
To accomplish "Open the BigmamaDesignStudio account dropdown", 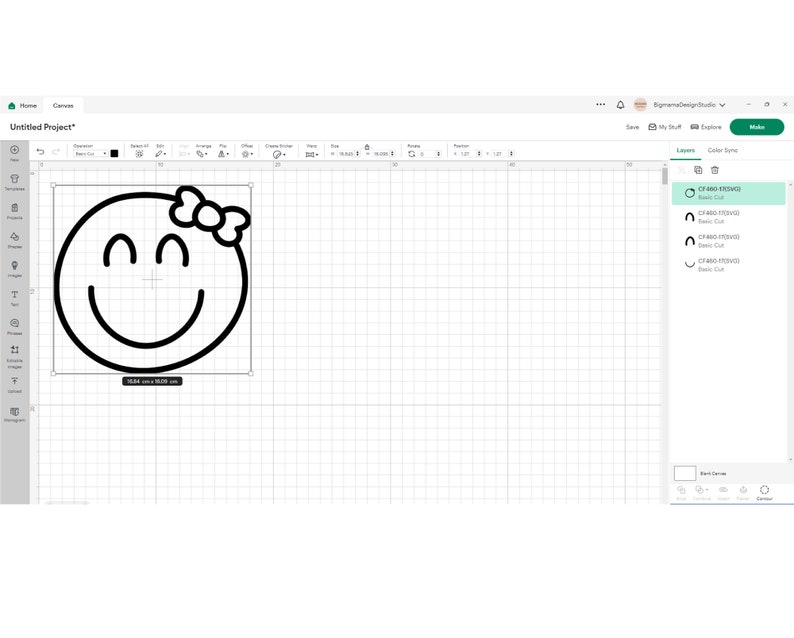I will point(689,105).
